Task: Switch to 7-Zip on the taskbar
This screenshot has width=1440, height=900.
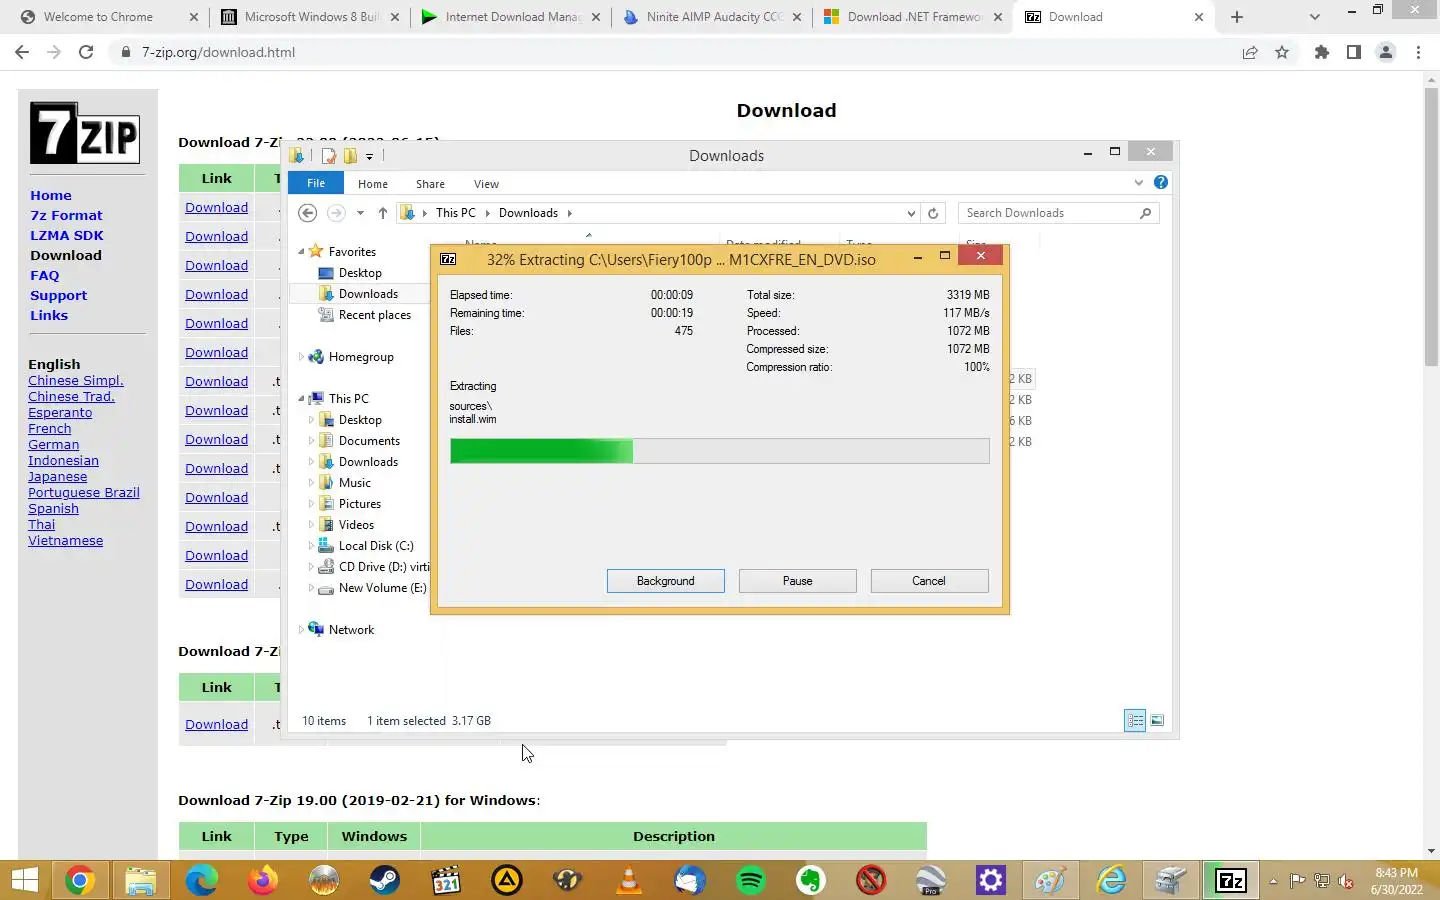Action: click(x=1231, y=880)
